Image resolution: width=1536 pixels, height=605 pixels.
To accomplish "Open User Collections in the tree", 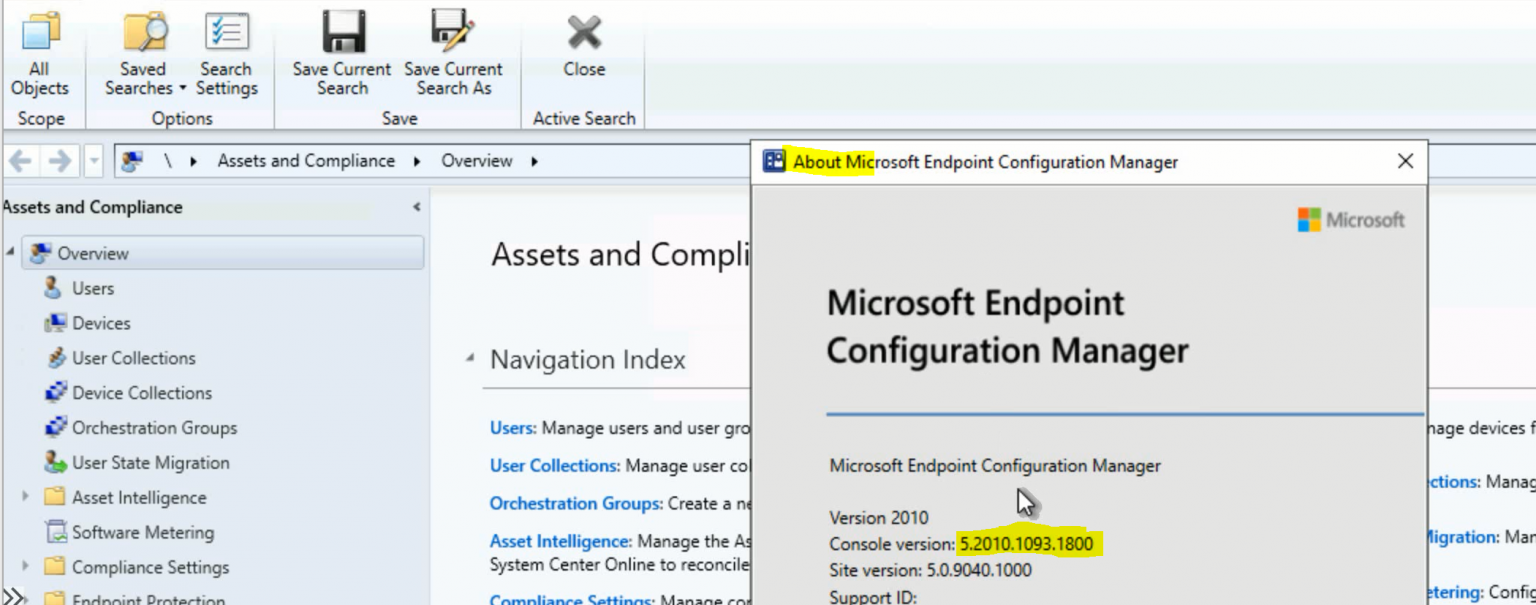I will click(x=134, y=358).
